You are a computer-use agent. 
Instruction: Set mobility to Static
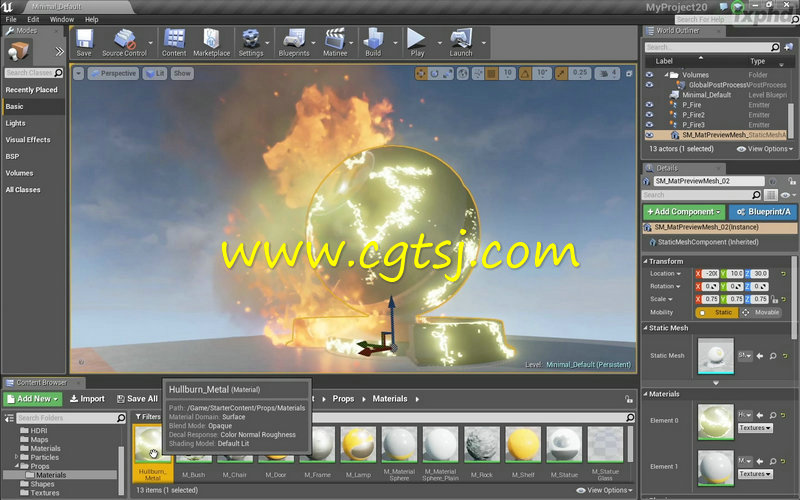tap(717, 312)
